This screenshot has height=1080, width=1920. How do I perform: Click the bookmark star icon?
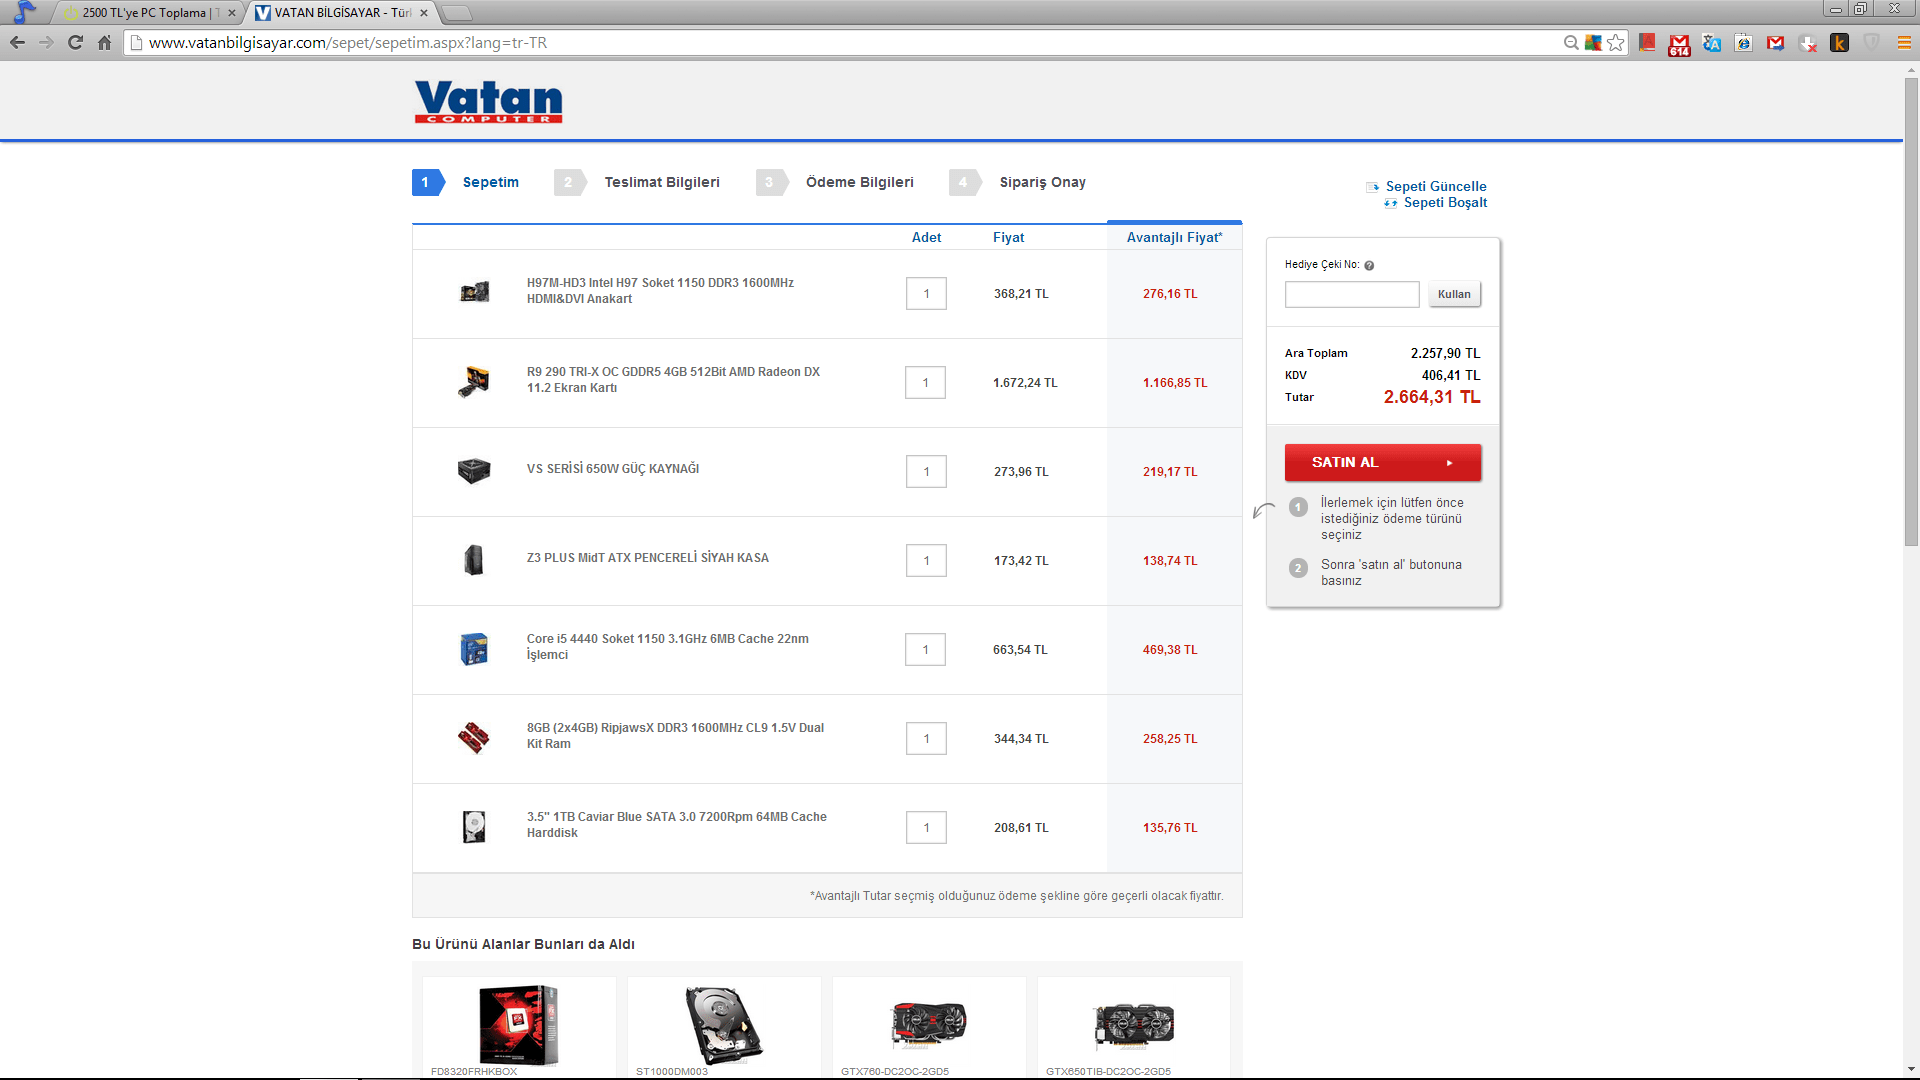coord(1616,43)
